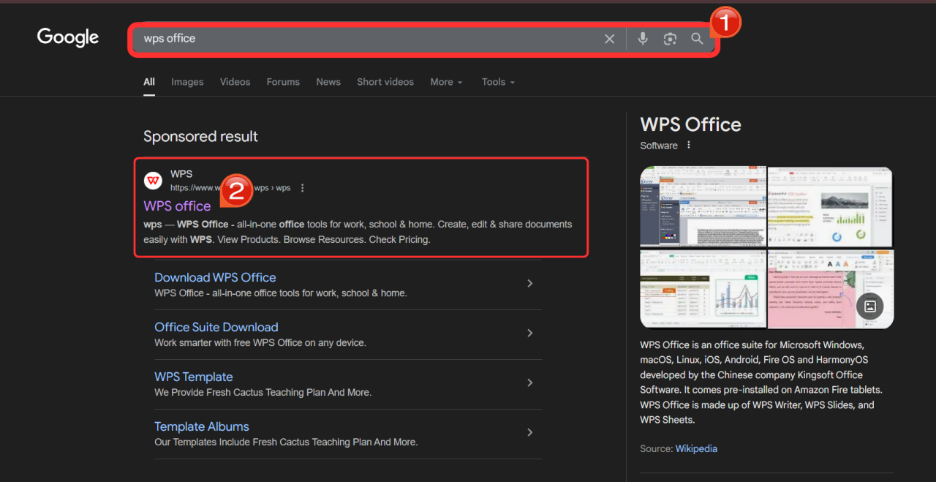Clear the search box with the X icon
The image size is (936, 482).
[x=609, y=39]
